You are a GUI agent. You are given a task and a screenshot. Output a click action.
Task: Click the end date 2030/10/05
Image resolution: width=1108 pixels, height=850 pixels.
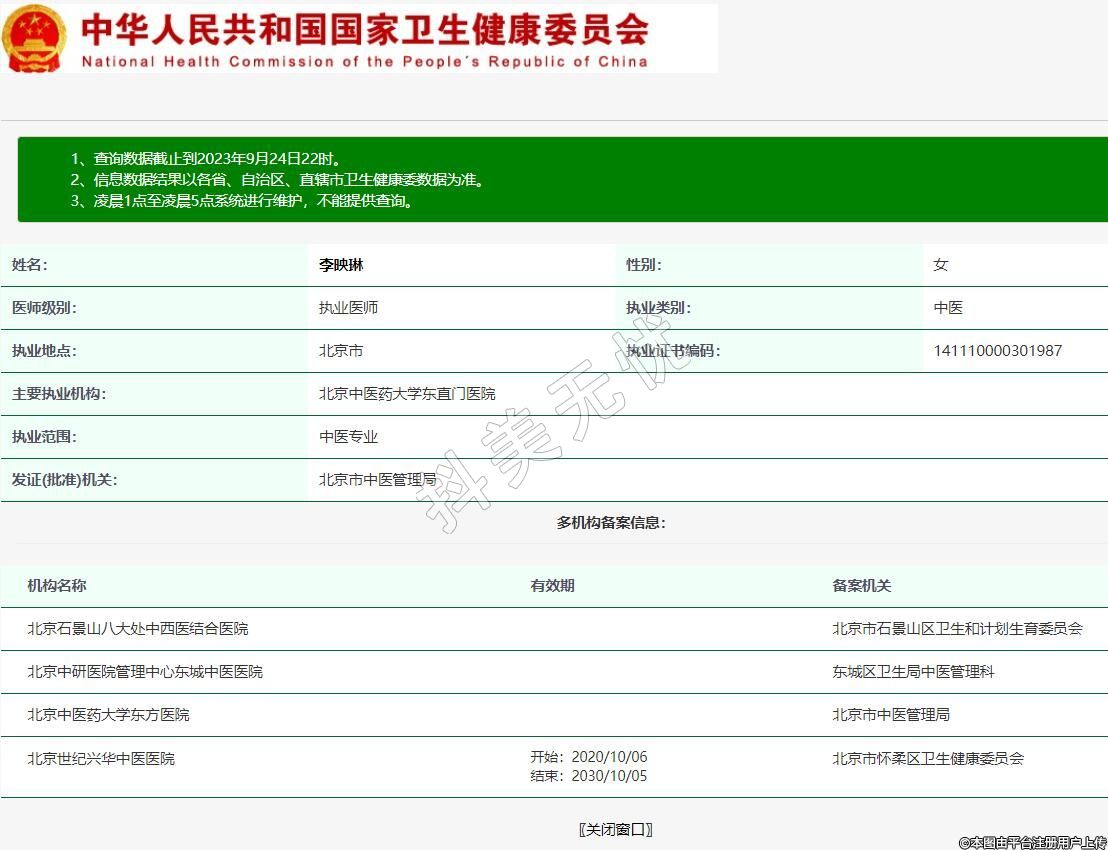click(609, 776)
